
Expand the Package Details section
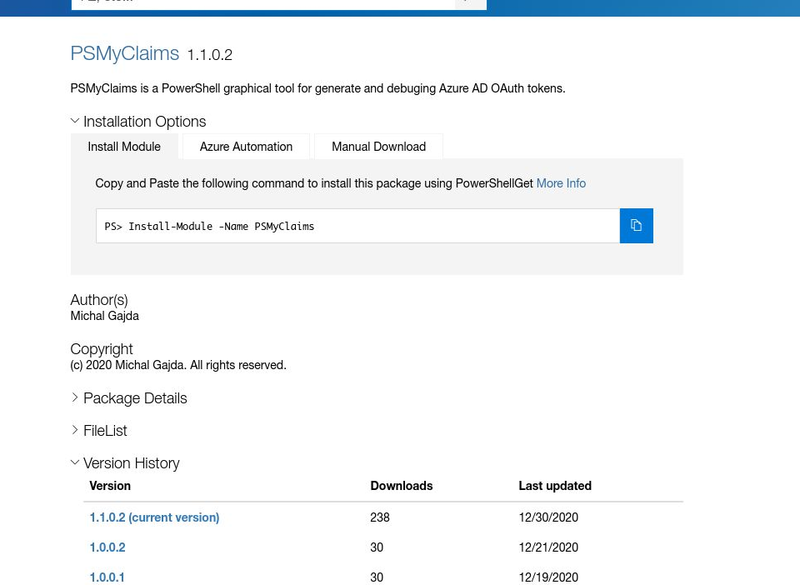point(129,398)
